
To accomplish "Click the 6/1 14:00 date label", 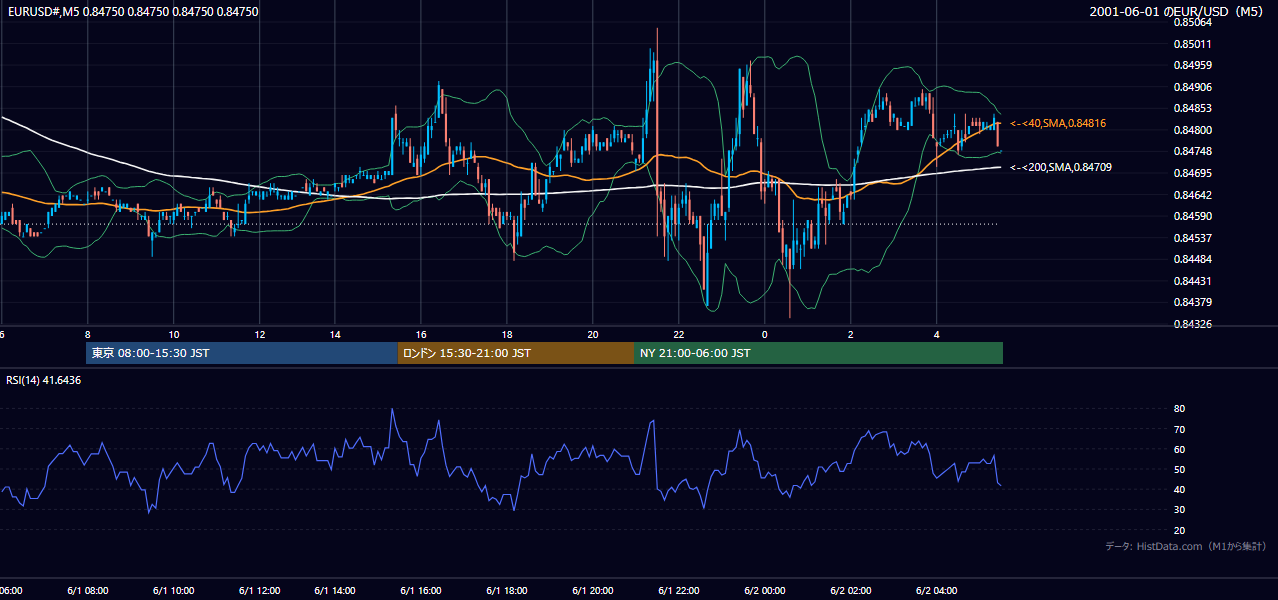I will pyautogui.click(x=335, y=590).
